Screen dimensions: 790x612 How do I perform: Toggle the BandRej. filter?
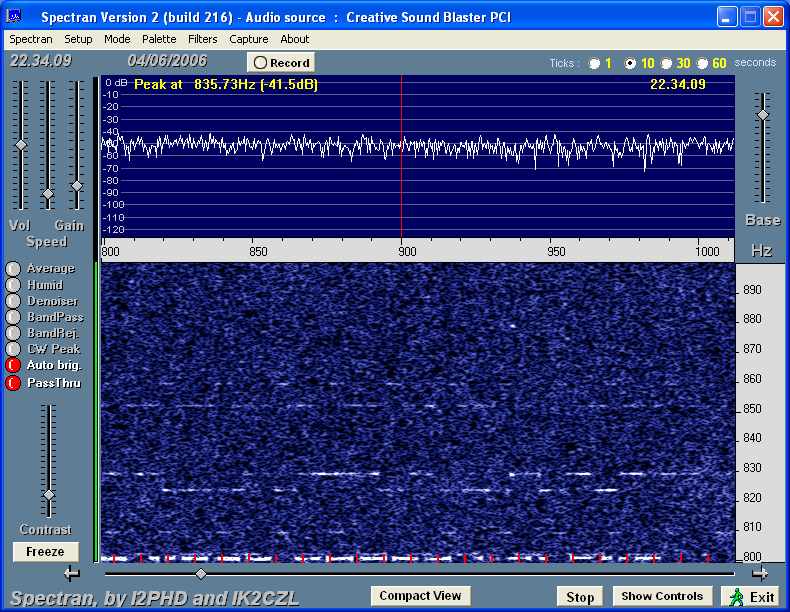point(13,333)
